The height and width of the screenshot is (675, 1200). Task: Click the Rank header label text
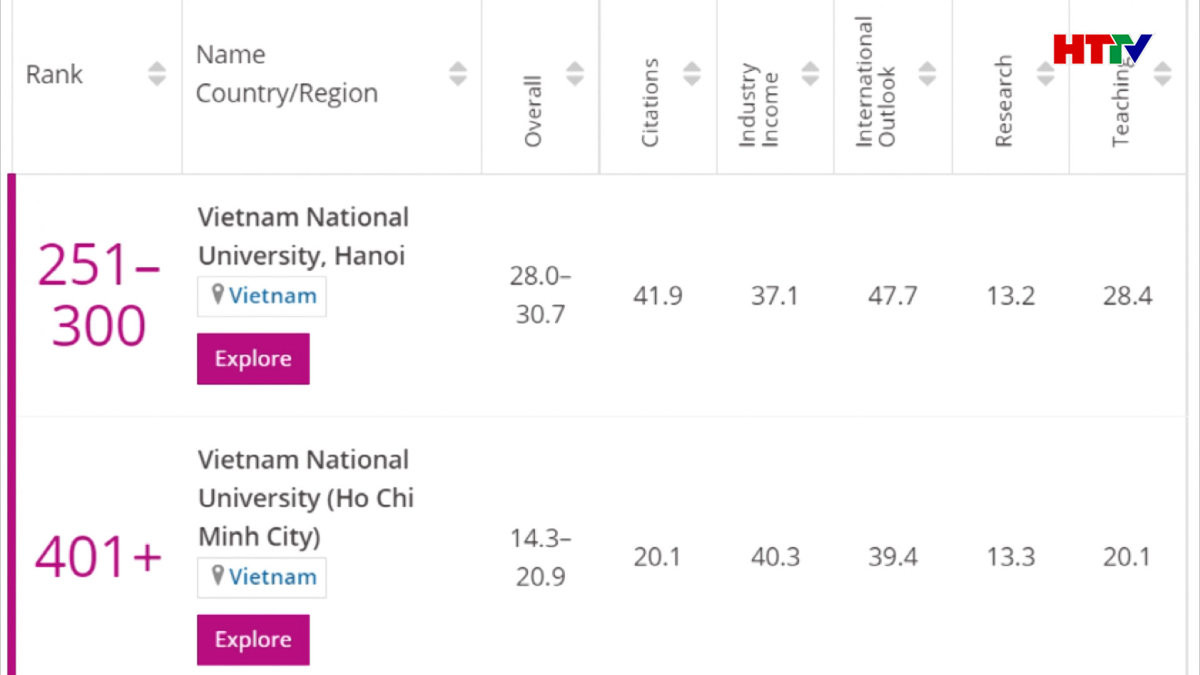click(x=54, y=74)
